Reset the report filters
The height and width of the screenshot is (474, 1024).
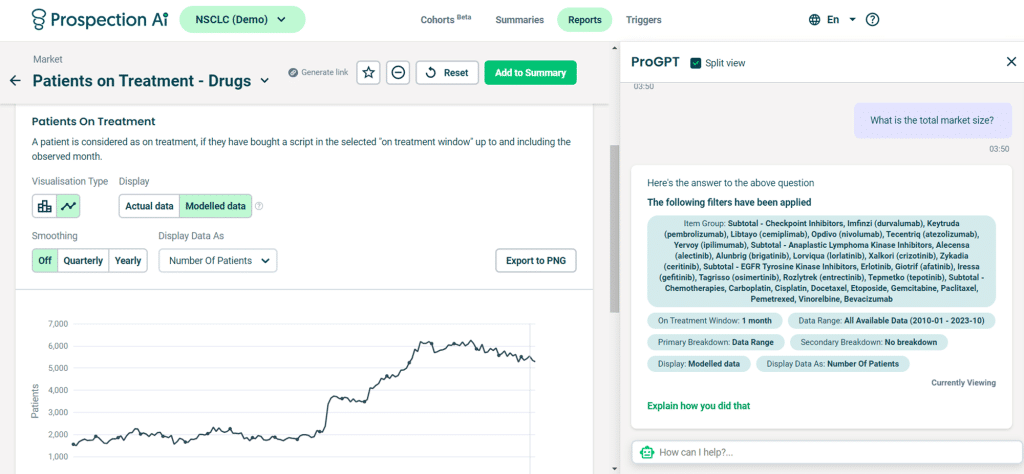(447, 72)
